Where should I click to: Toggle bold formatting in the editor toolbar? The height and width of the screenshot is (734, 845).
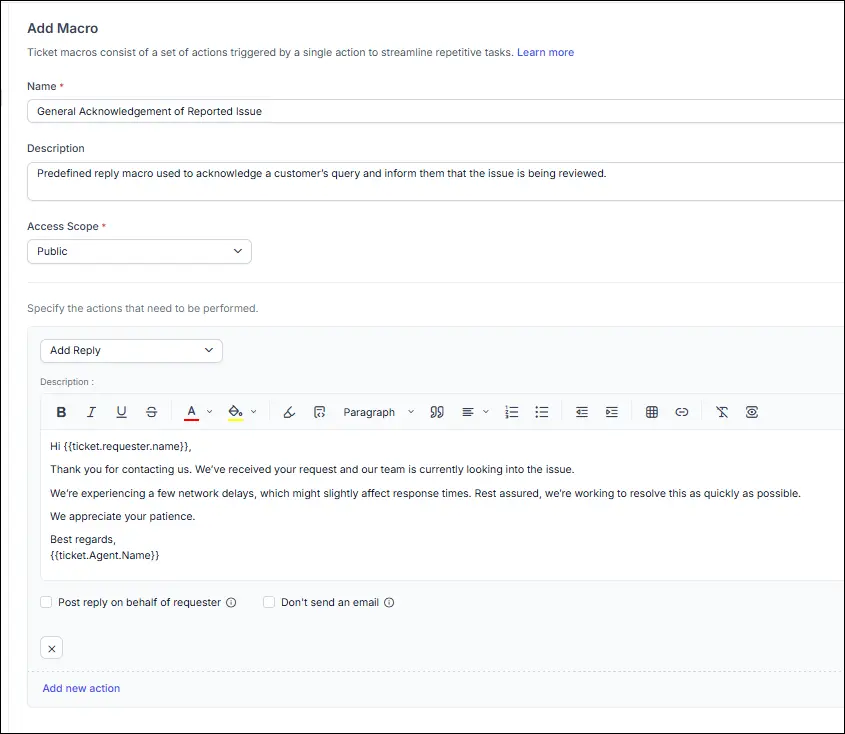tap(61, 412)
